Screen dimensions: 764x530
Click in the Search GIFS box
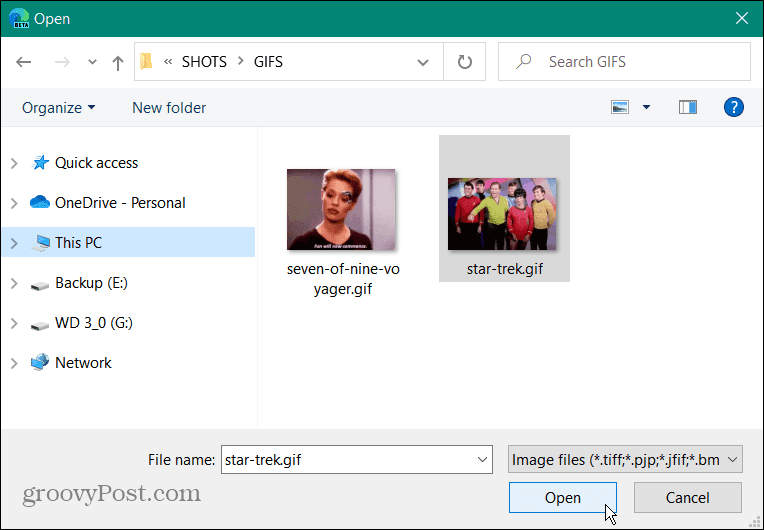(624, 61)
